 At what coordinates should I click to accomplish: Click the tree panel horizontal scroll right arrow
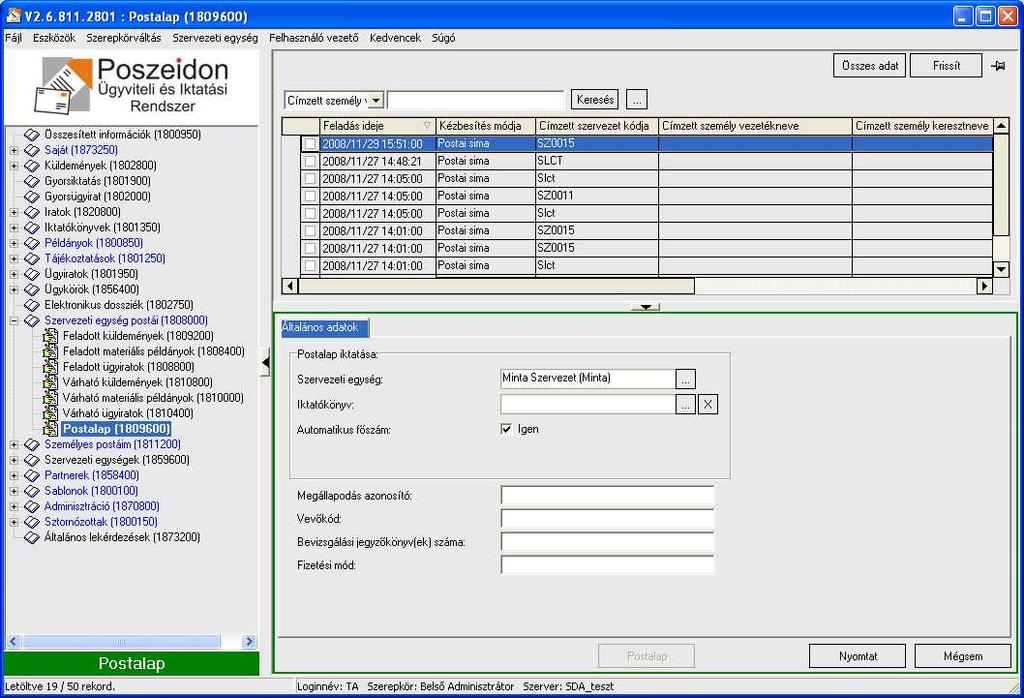pyautogui.click(x=249, y=641)
